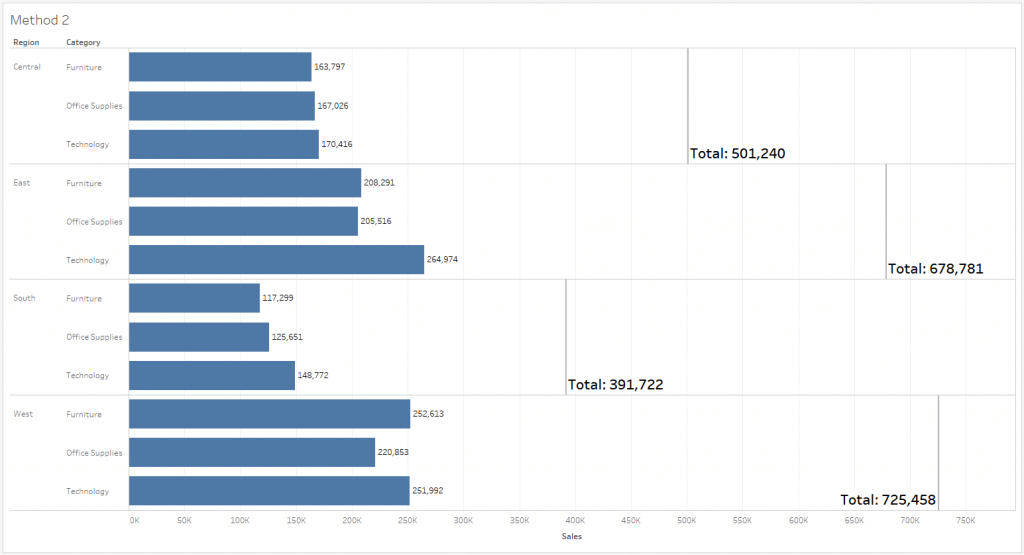Click the East Technology bar

point(276,260)
